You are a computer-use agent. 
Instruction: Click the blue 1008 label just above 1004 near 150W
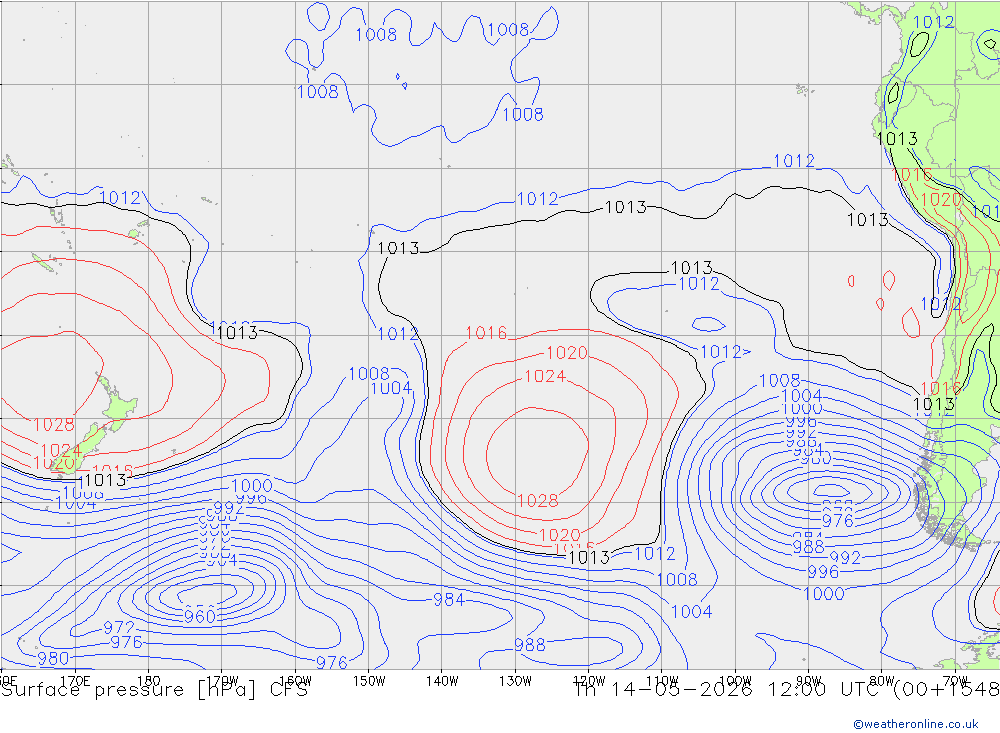pyautogui.click(x=369, y=373)
